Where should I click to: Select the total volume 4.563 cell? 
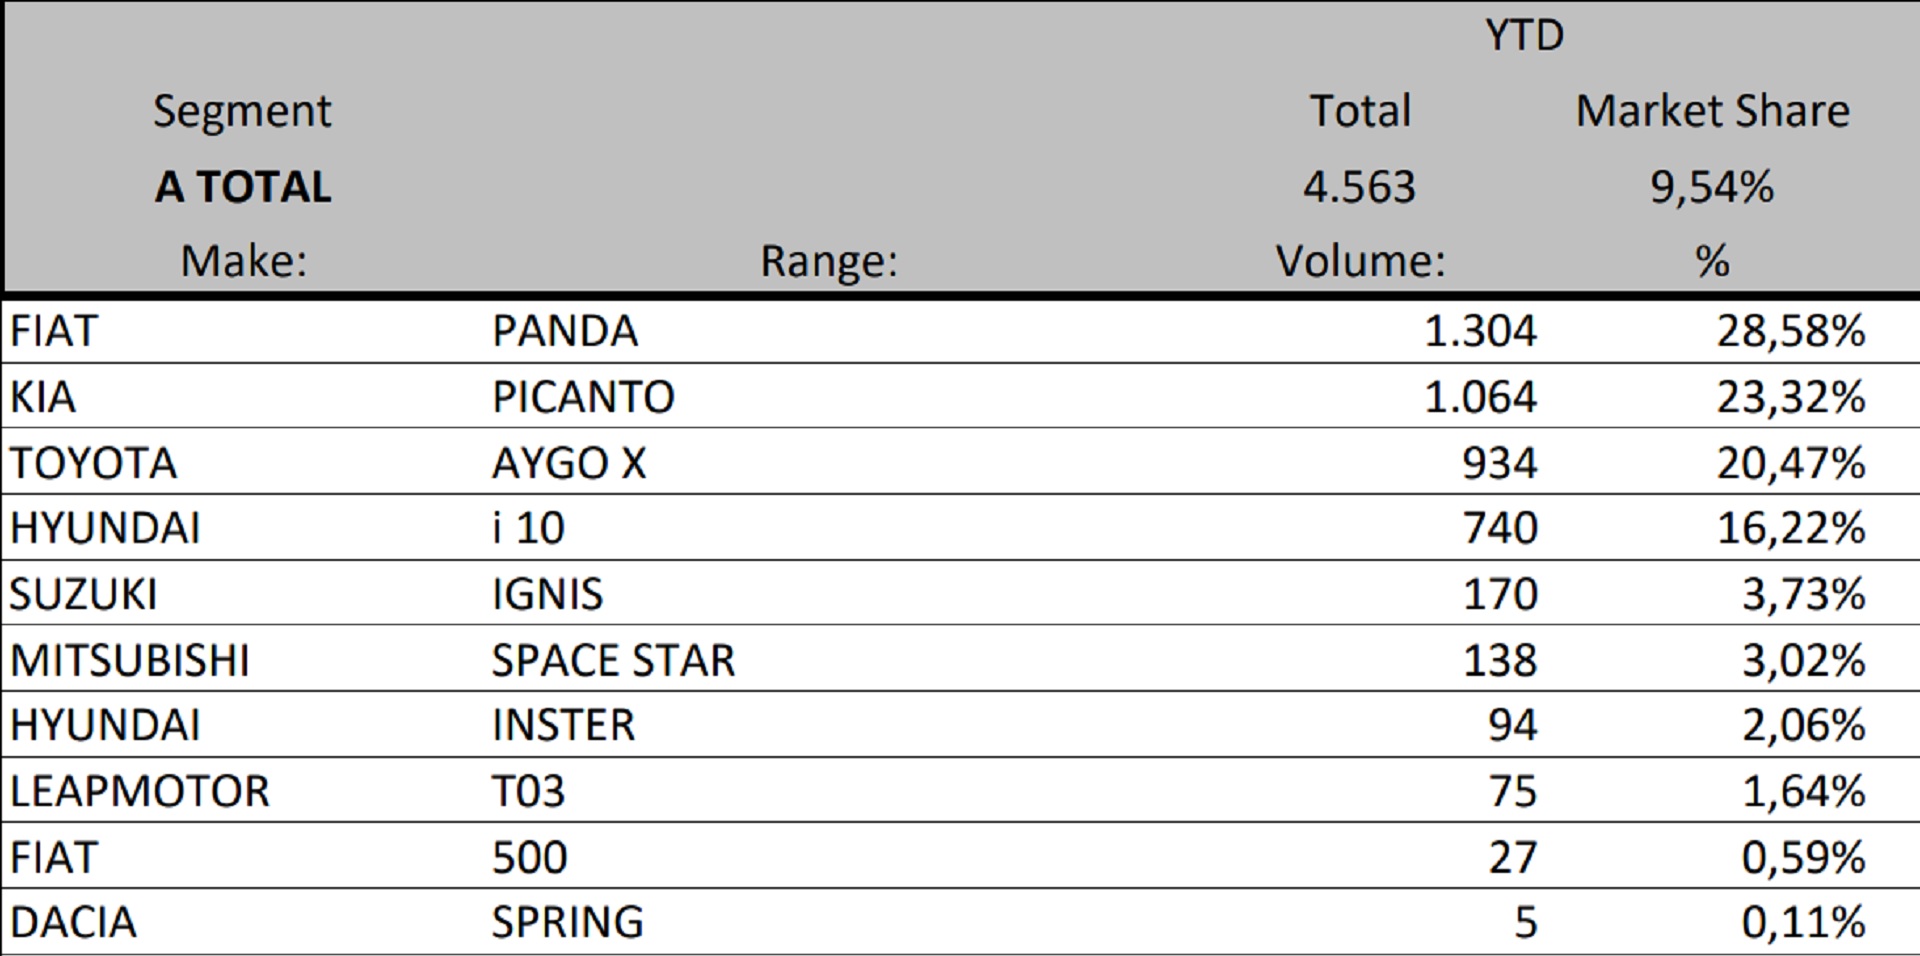coord(1359,187)
